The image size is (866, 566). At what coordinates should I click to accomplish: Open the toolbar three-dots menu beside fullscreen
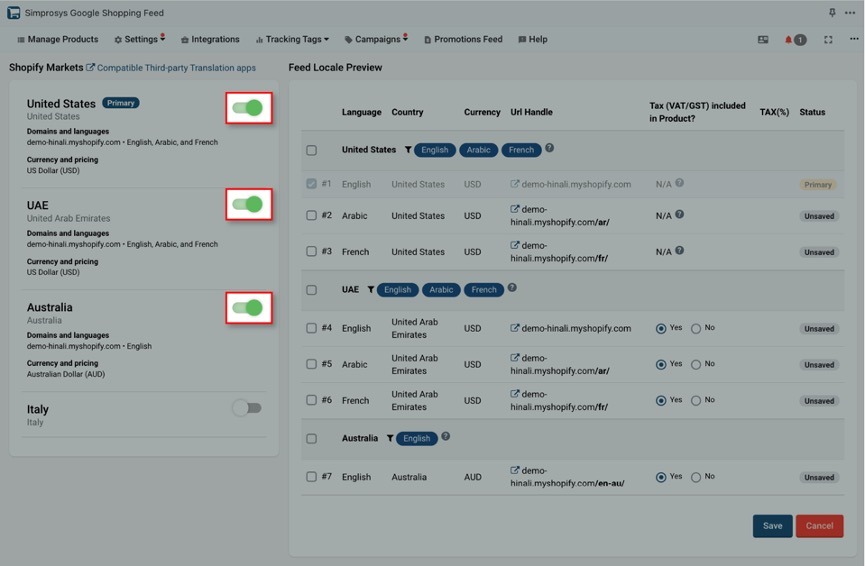(x=854, y=39)
